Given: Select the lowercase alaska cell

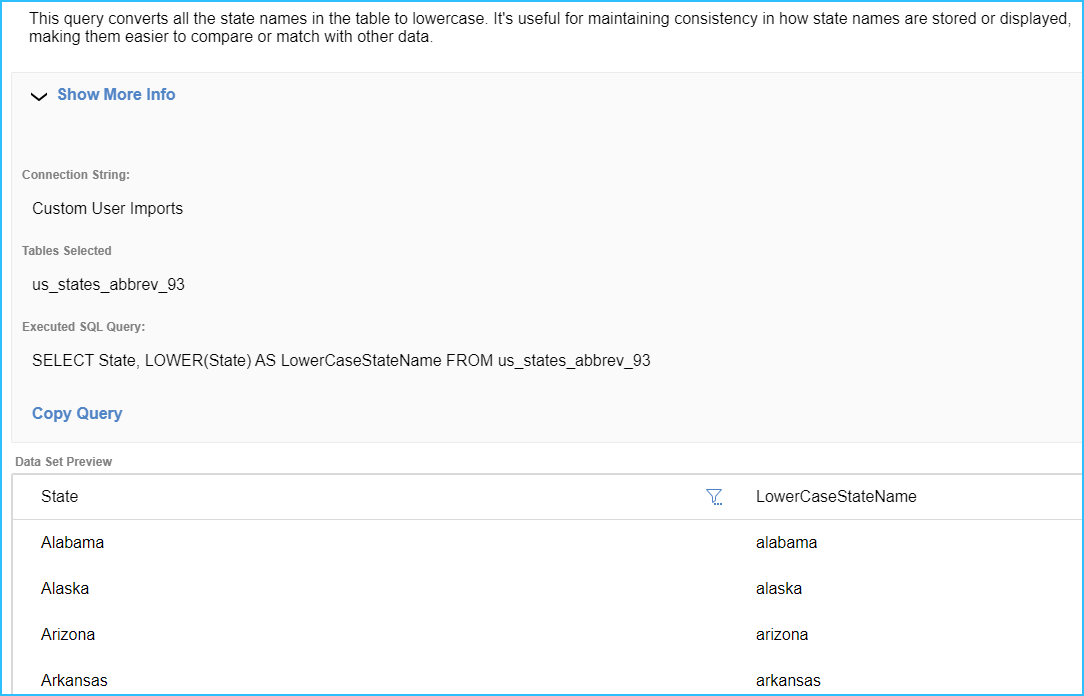Looking at the screenshot, I should pyautogui.click(x=778, y=588).
